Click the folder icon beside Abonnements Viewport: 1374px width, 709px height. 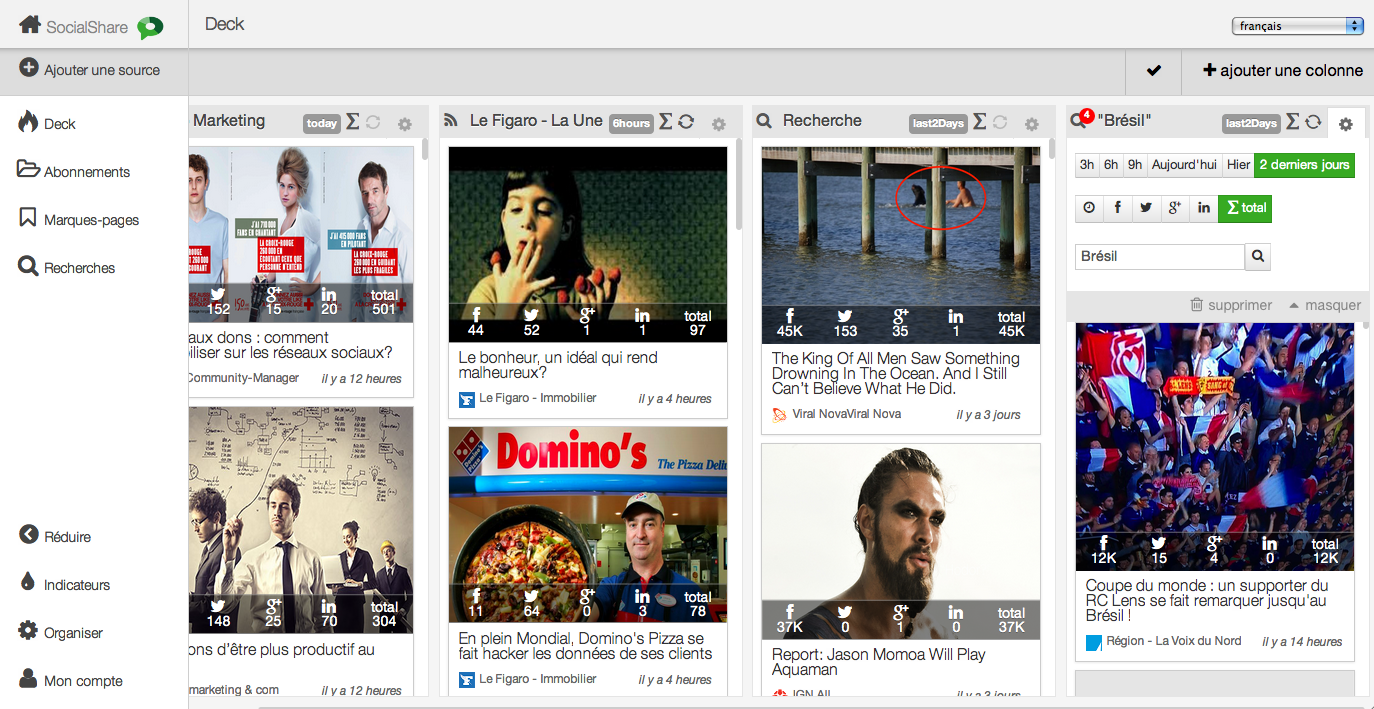click(29, 169)
